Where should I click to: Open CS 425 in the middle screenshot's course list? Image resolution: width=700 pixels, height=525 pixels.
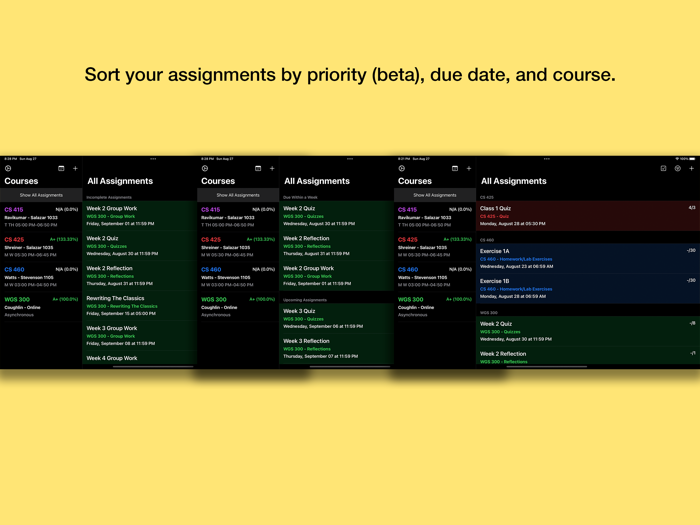click(238, 247)
